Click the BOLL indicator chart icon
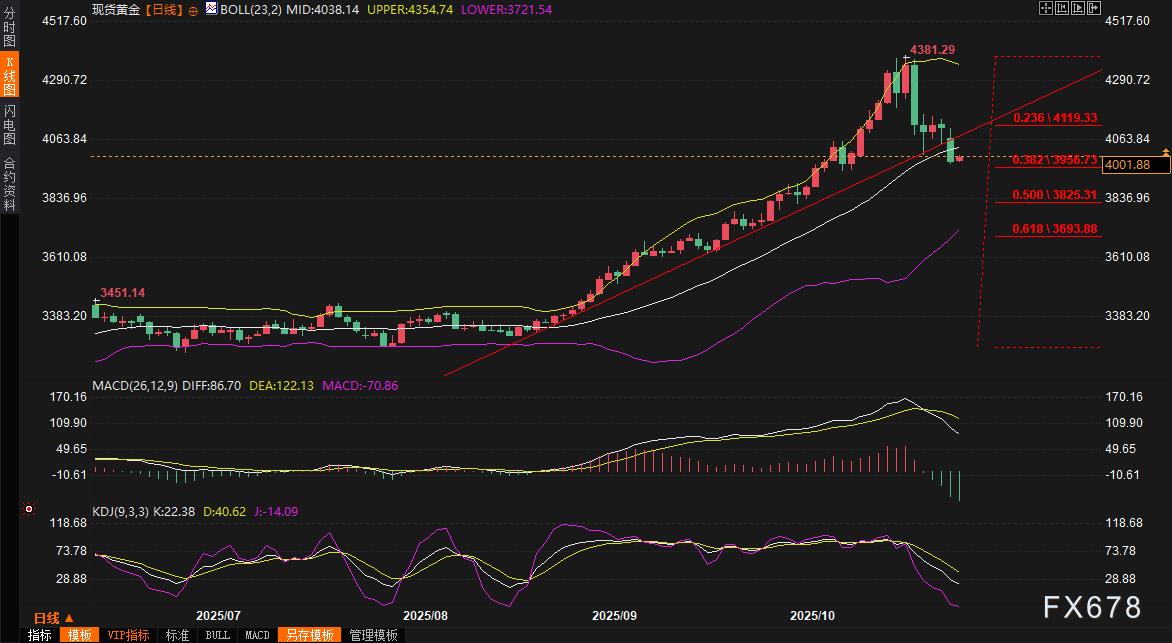 [210, 8]
